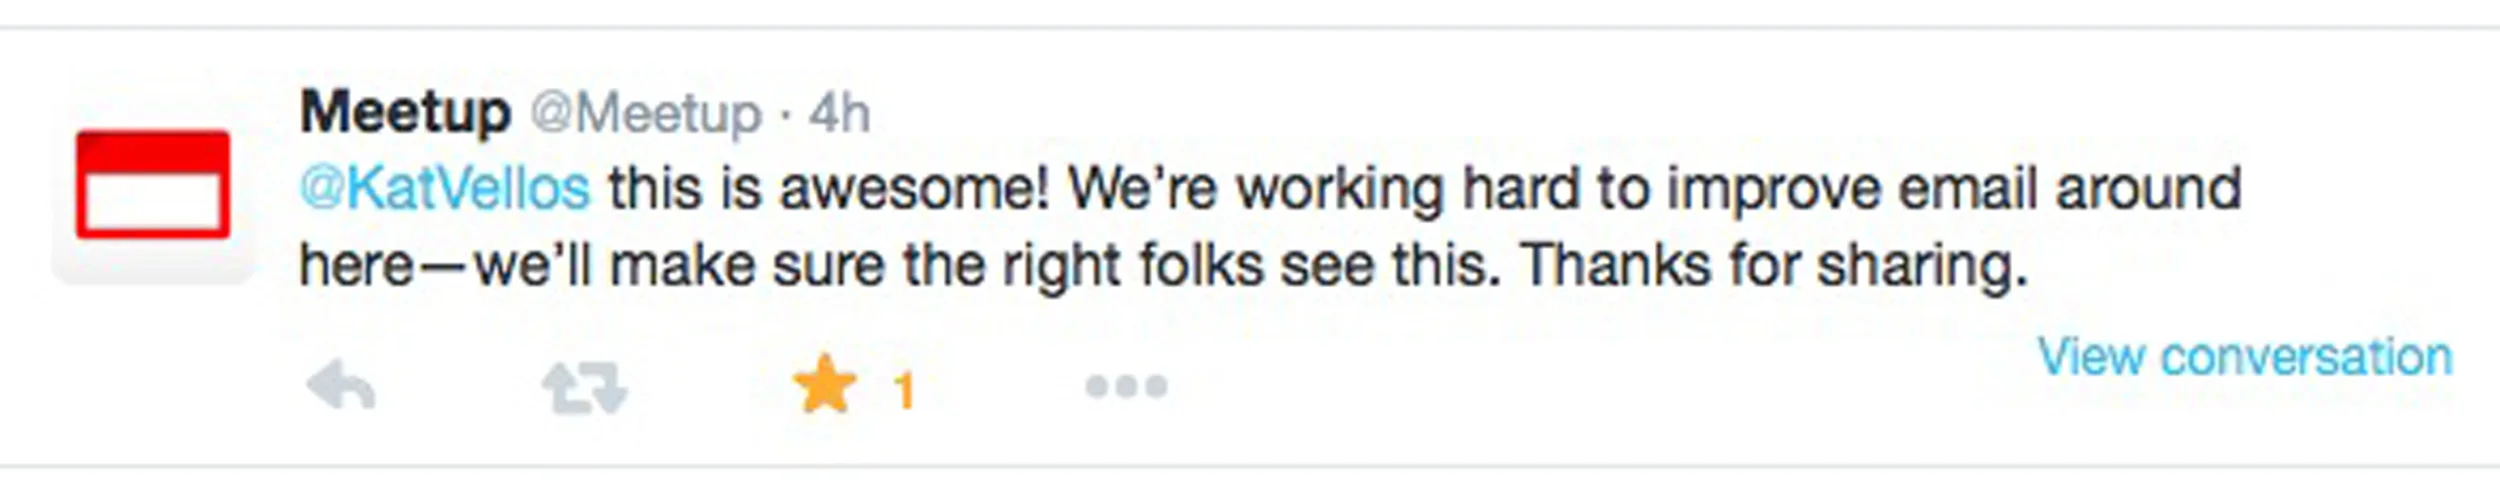Click the red Meetup logo image
Viewport: 2500px width, 494px height.
153,184
